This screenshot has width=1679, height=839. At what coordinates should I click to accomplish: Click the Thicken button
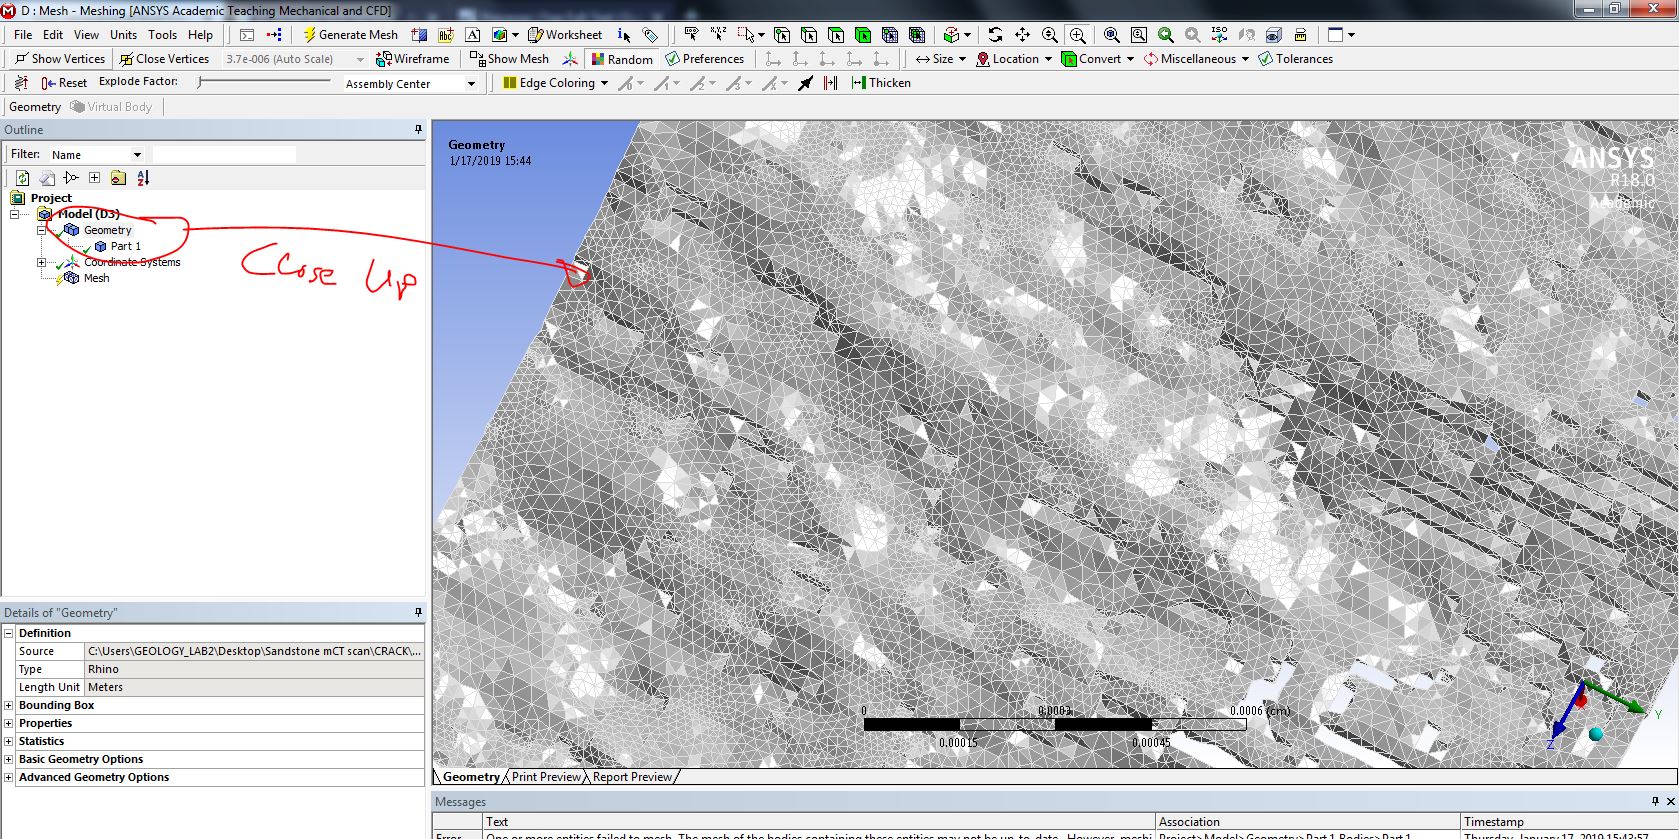[x=880, y=83]
